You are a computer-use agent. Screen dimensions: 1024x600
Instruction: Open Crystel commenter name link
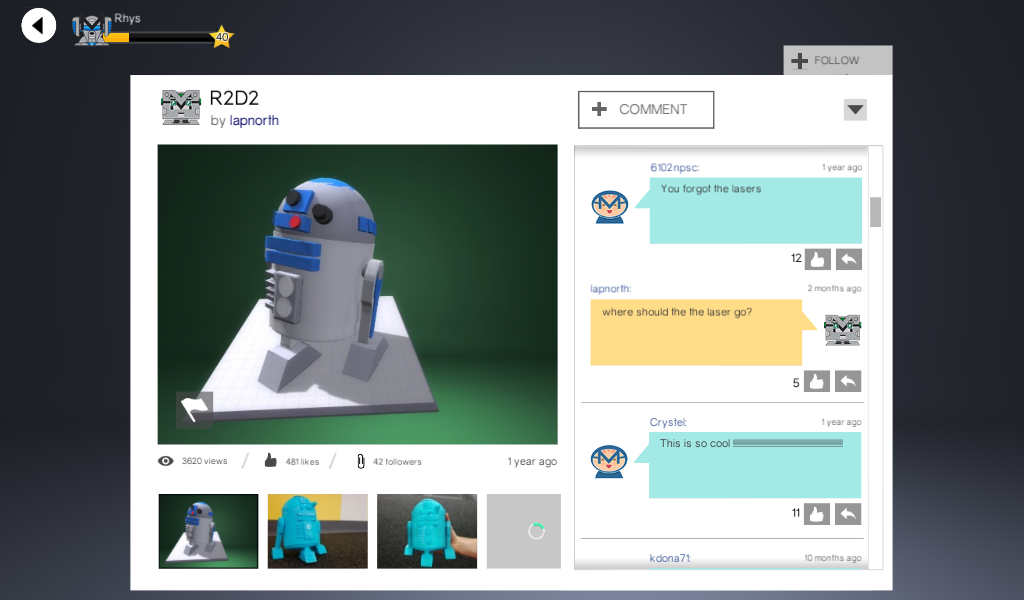(668, 422)
